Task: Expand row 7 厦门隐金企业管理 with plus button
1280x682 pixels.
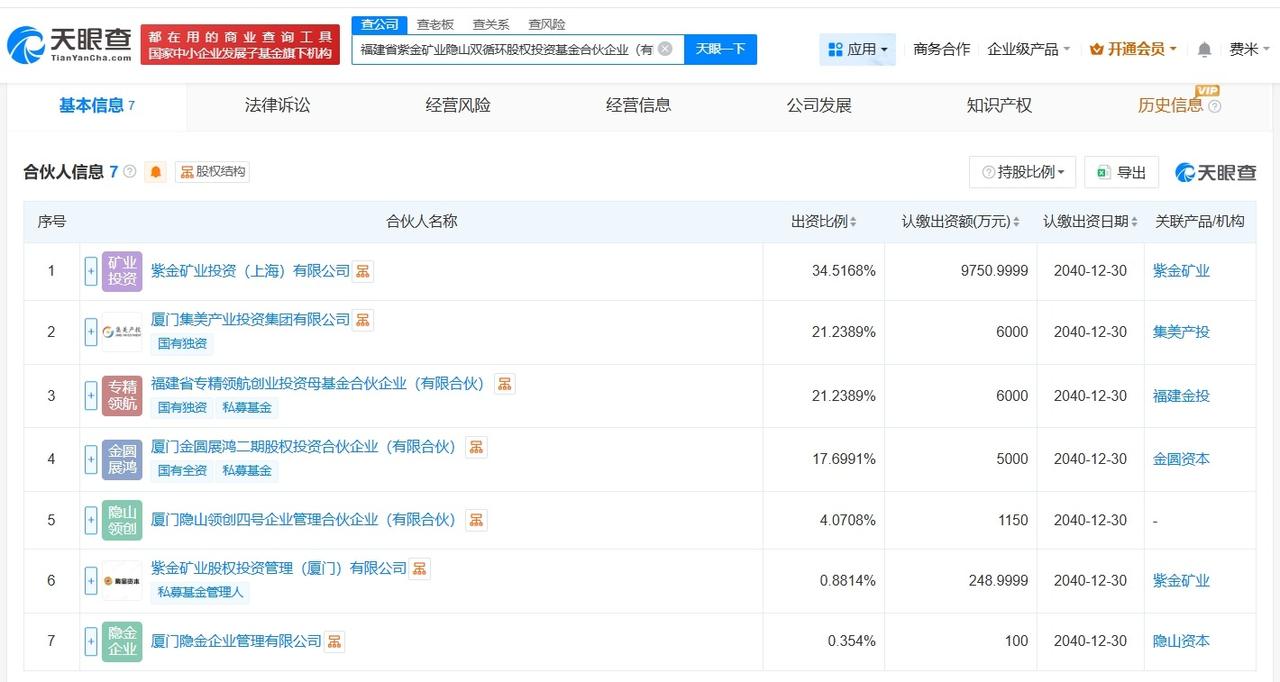Action: click(91, 641)
